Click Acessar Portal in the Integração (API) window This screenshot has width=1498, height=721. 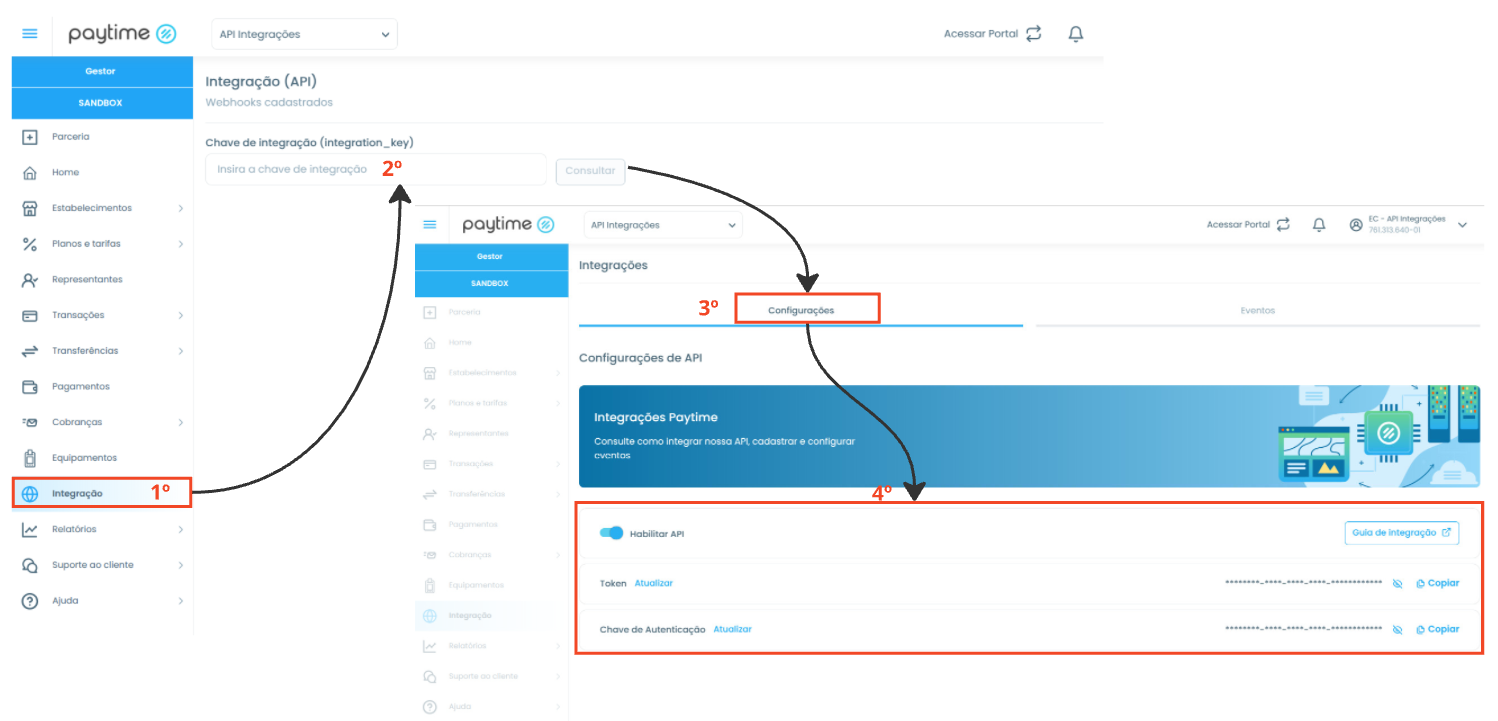(992, 34)
